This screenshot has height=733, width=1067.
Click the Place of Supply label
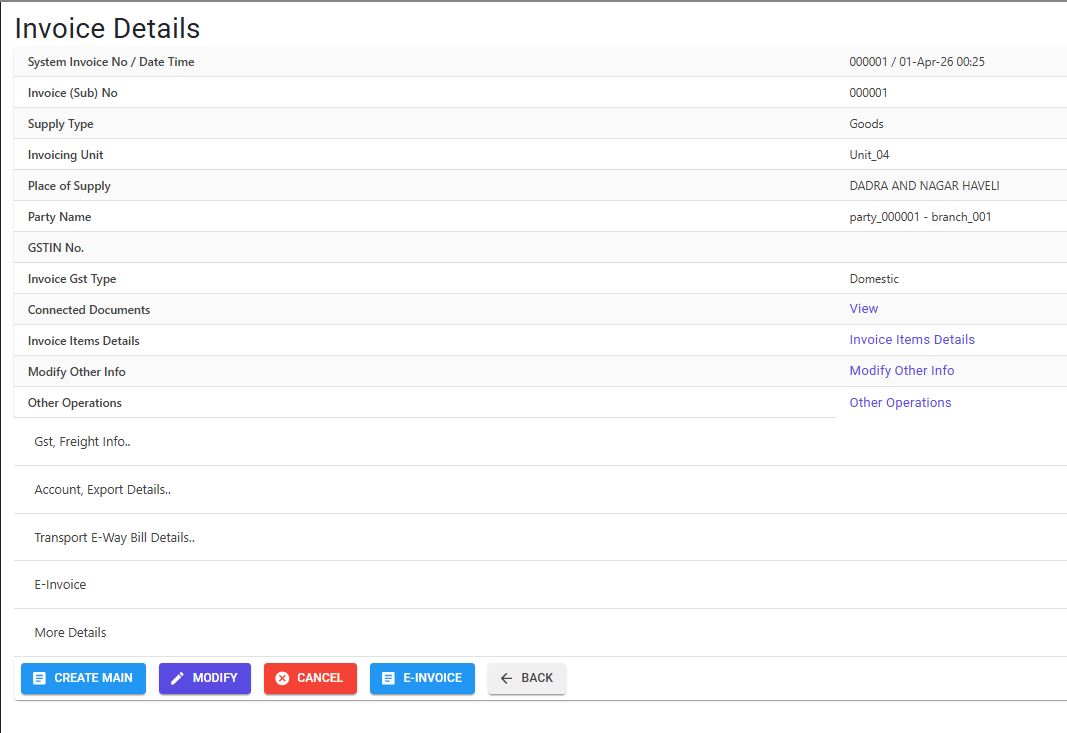[69, 186]
